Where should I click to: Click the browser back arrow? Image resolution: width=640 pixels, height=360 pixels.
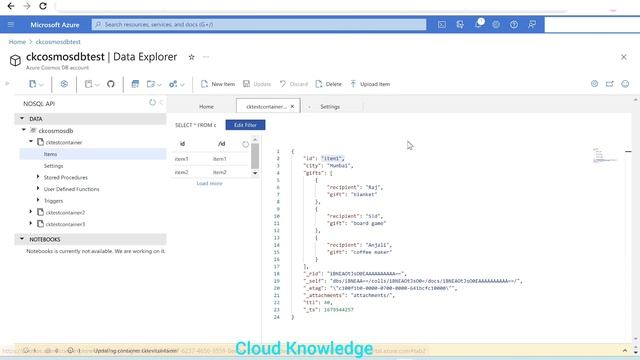point(11,6)
